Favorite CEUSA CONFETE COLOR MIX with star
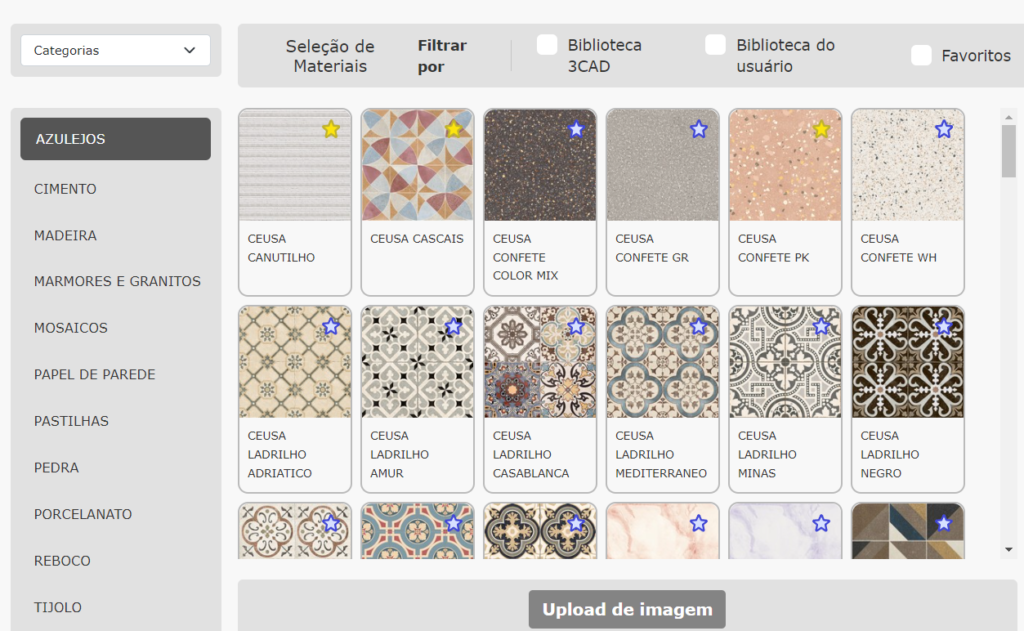The width and height of the screenshot is (1024, 631). 576,129
